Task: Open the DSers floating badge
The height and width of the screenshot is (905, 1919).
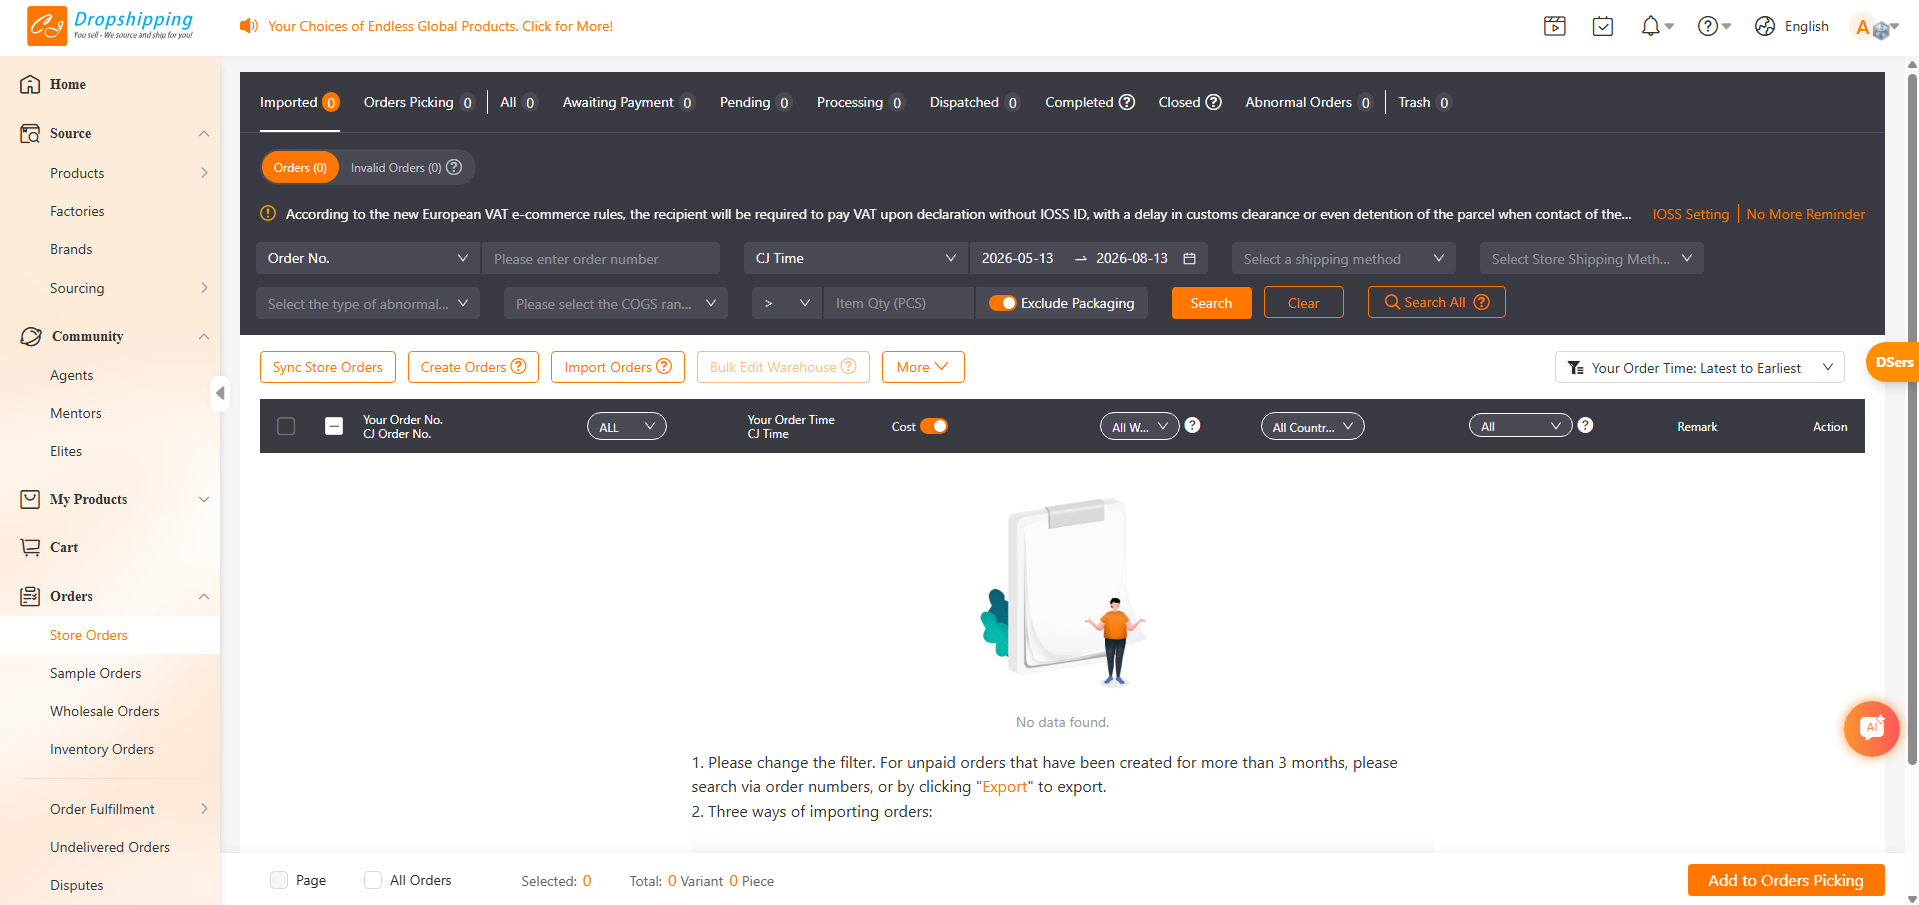Action: click(x=1893, y=362)
